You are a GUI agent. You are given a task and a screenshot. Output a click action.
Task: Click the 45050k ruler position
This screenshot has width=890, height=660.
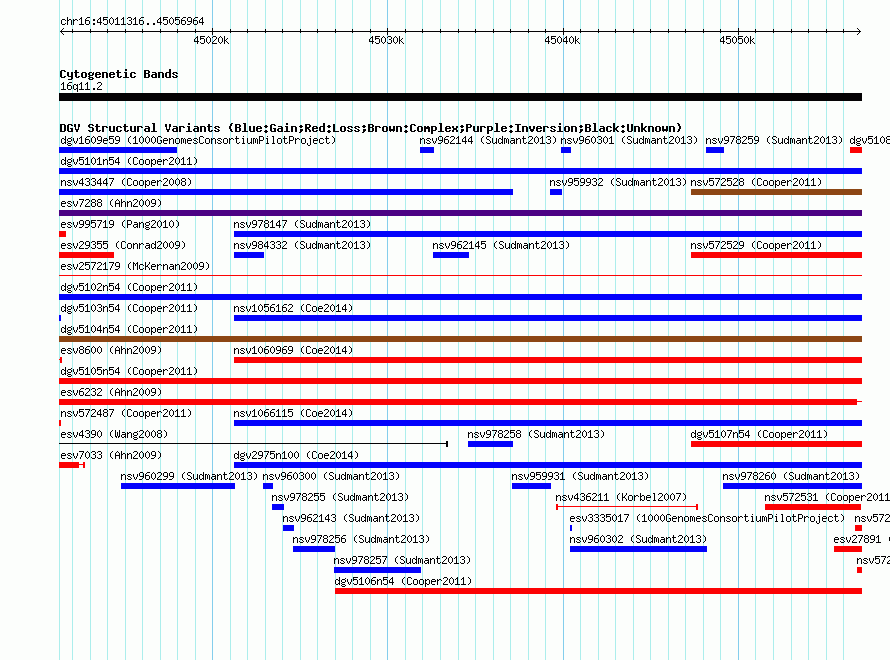point(737,40)
